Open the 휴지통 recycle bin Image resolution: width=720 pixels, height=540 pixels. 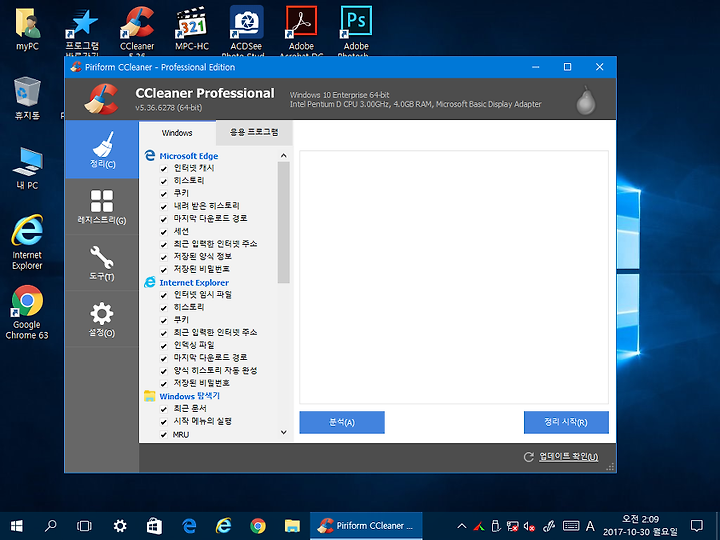27,98
